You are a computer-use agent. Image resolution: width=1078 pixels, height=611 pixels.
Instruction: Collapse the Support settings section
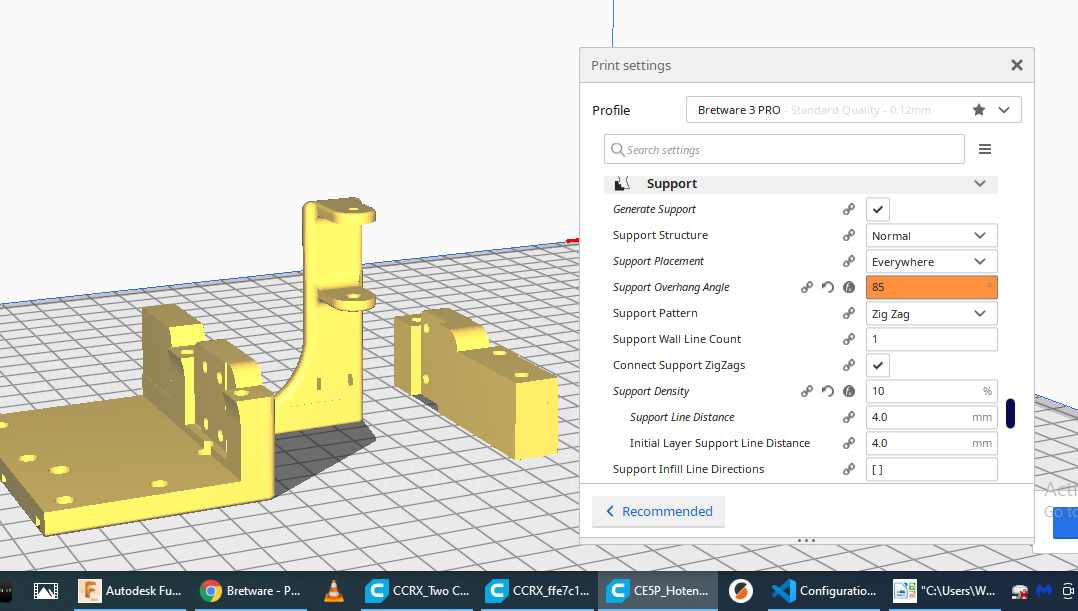tap(980, 184)
